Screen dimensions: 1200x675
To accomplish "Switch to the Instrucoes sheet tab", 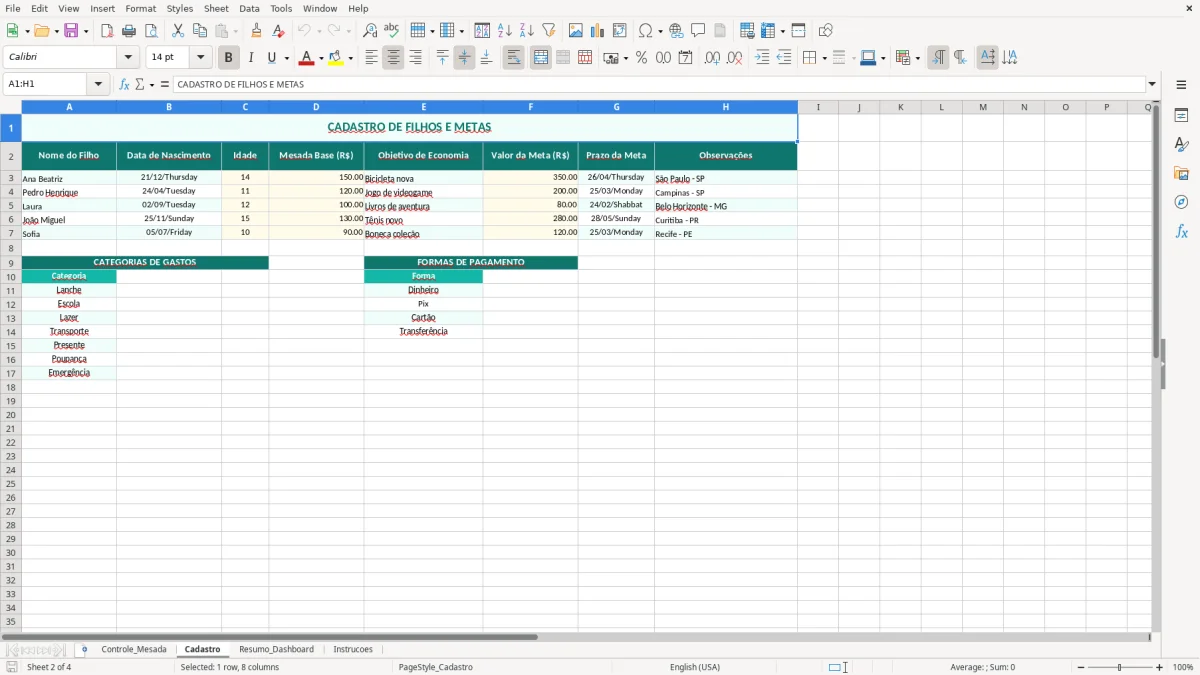I will coord(353,649).
